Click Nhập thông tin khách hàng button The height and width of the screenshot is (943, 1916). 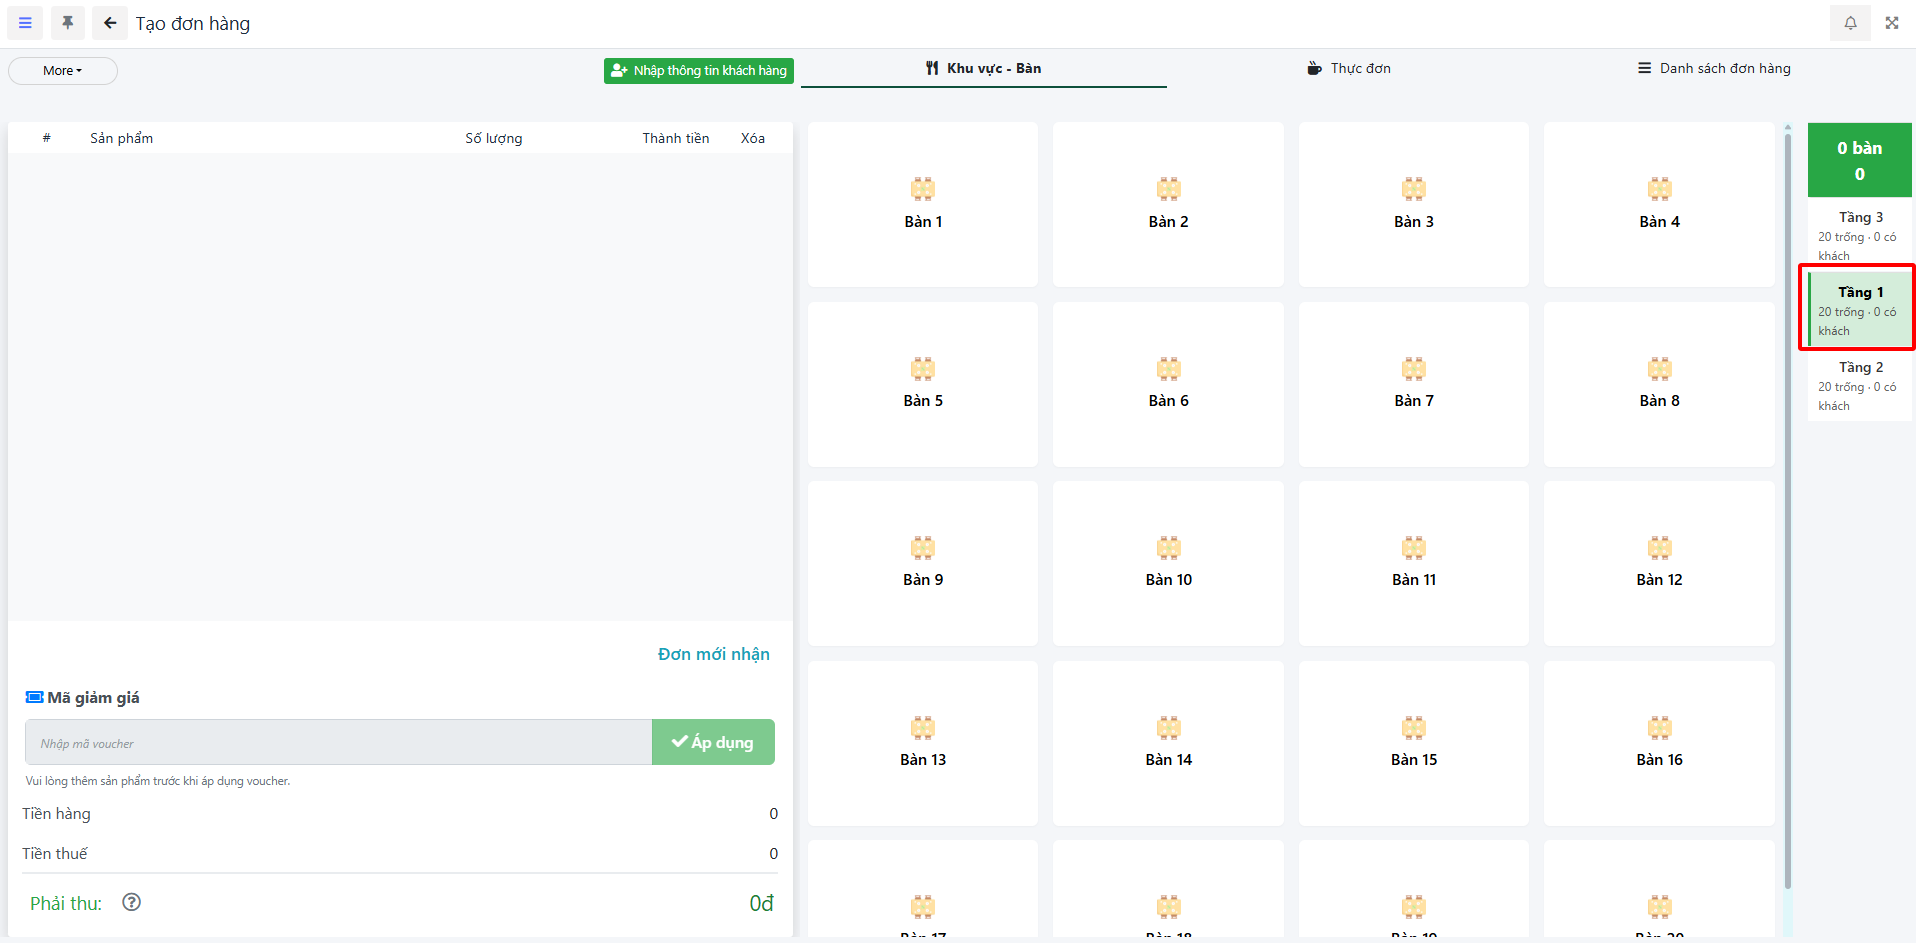(698, 71)
